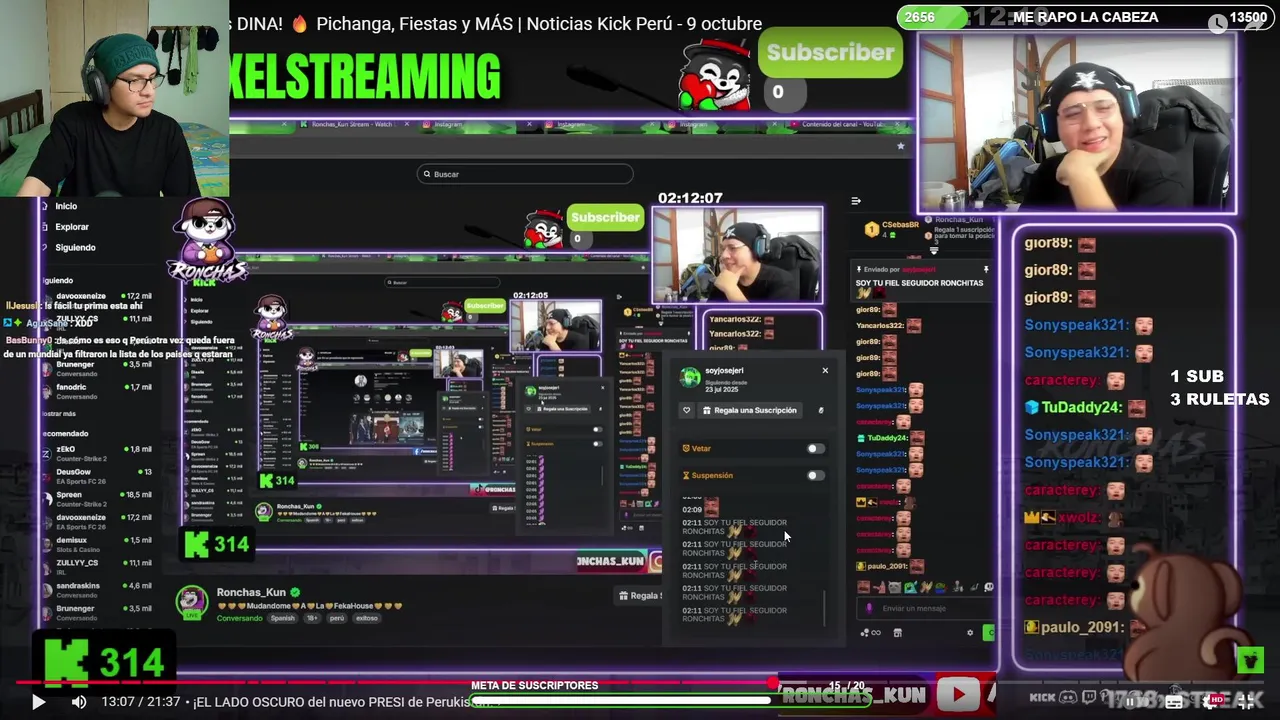Select the perú tag

click(336, 618)
